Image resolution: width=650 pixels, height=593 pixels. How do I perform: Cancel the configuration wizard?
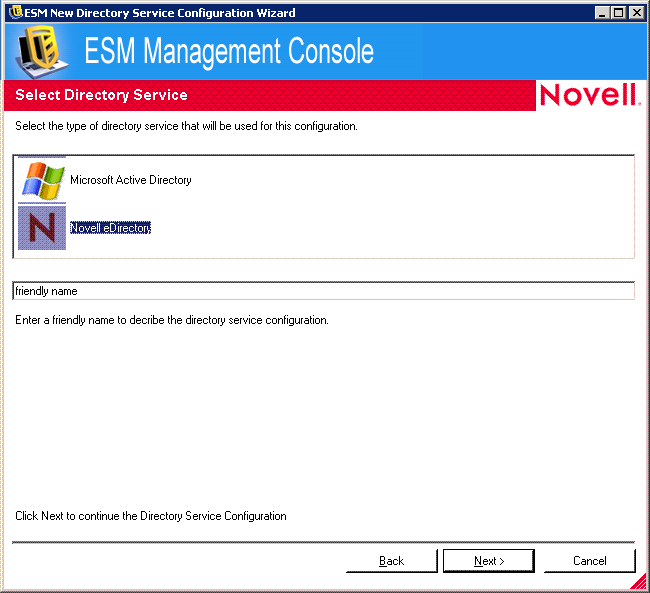(589, 561)
